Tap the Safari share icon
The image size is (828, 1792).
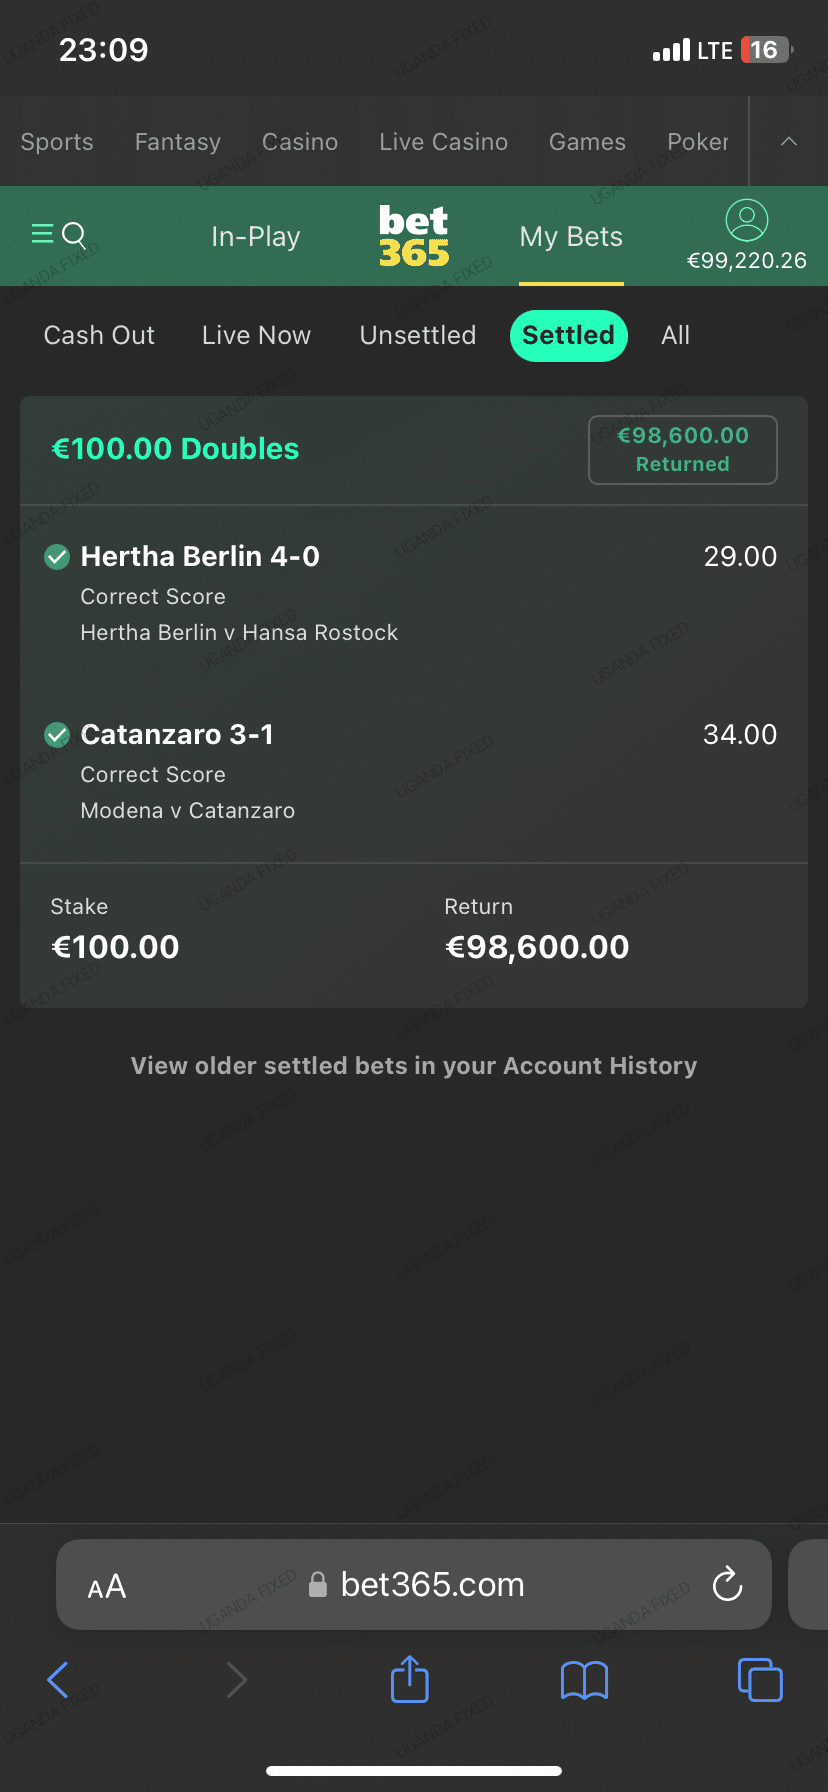[x=410, y=1679]
